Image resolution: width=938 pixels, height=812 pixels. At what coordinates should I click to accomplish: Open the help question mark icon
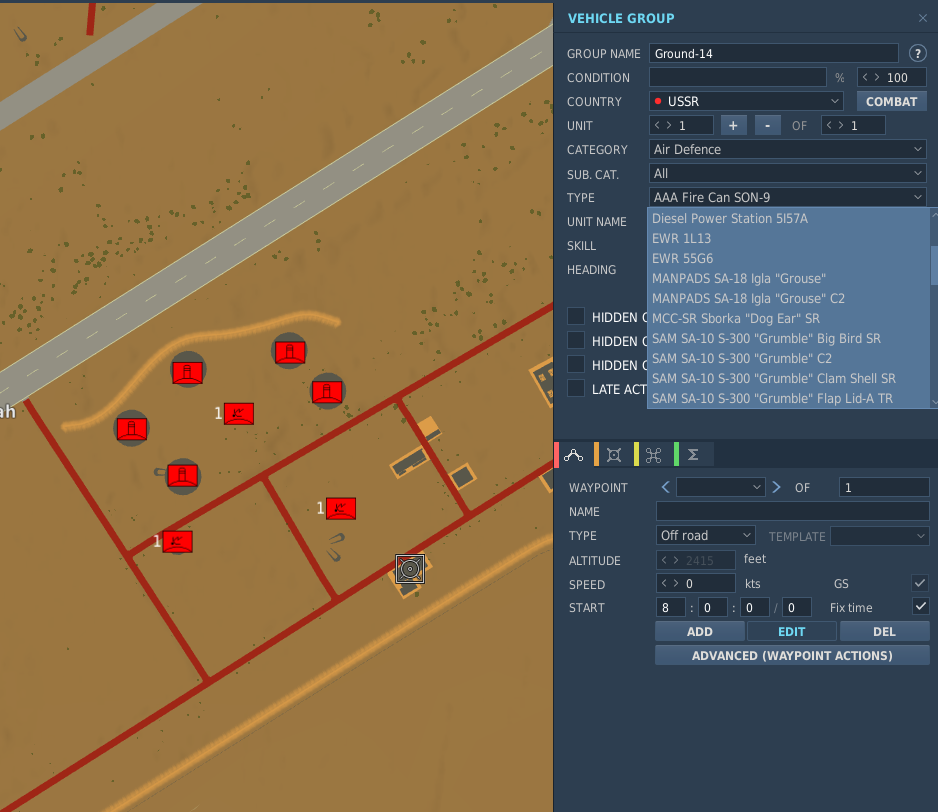(x=917, y=53)
